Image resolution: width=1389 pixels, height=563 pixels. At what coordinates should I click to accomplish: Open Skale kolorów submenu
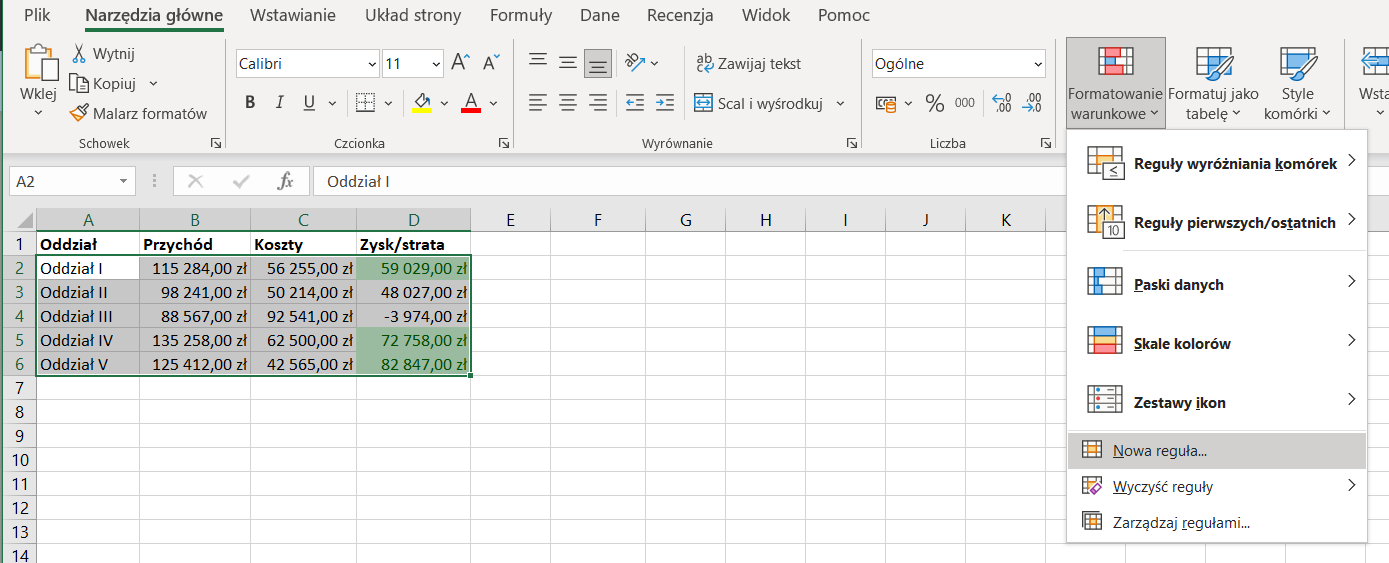(1216, 343)
